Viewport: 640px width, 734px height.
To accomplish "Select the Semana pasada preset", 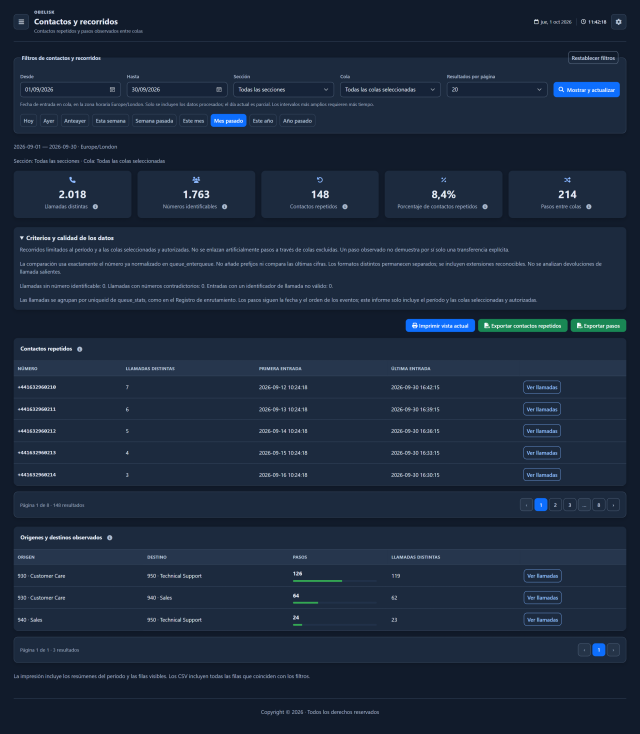I will (154, 121).
